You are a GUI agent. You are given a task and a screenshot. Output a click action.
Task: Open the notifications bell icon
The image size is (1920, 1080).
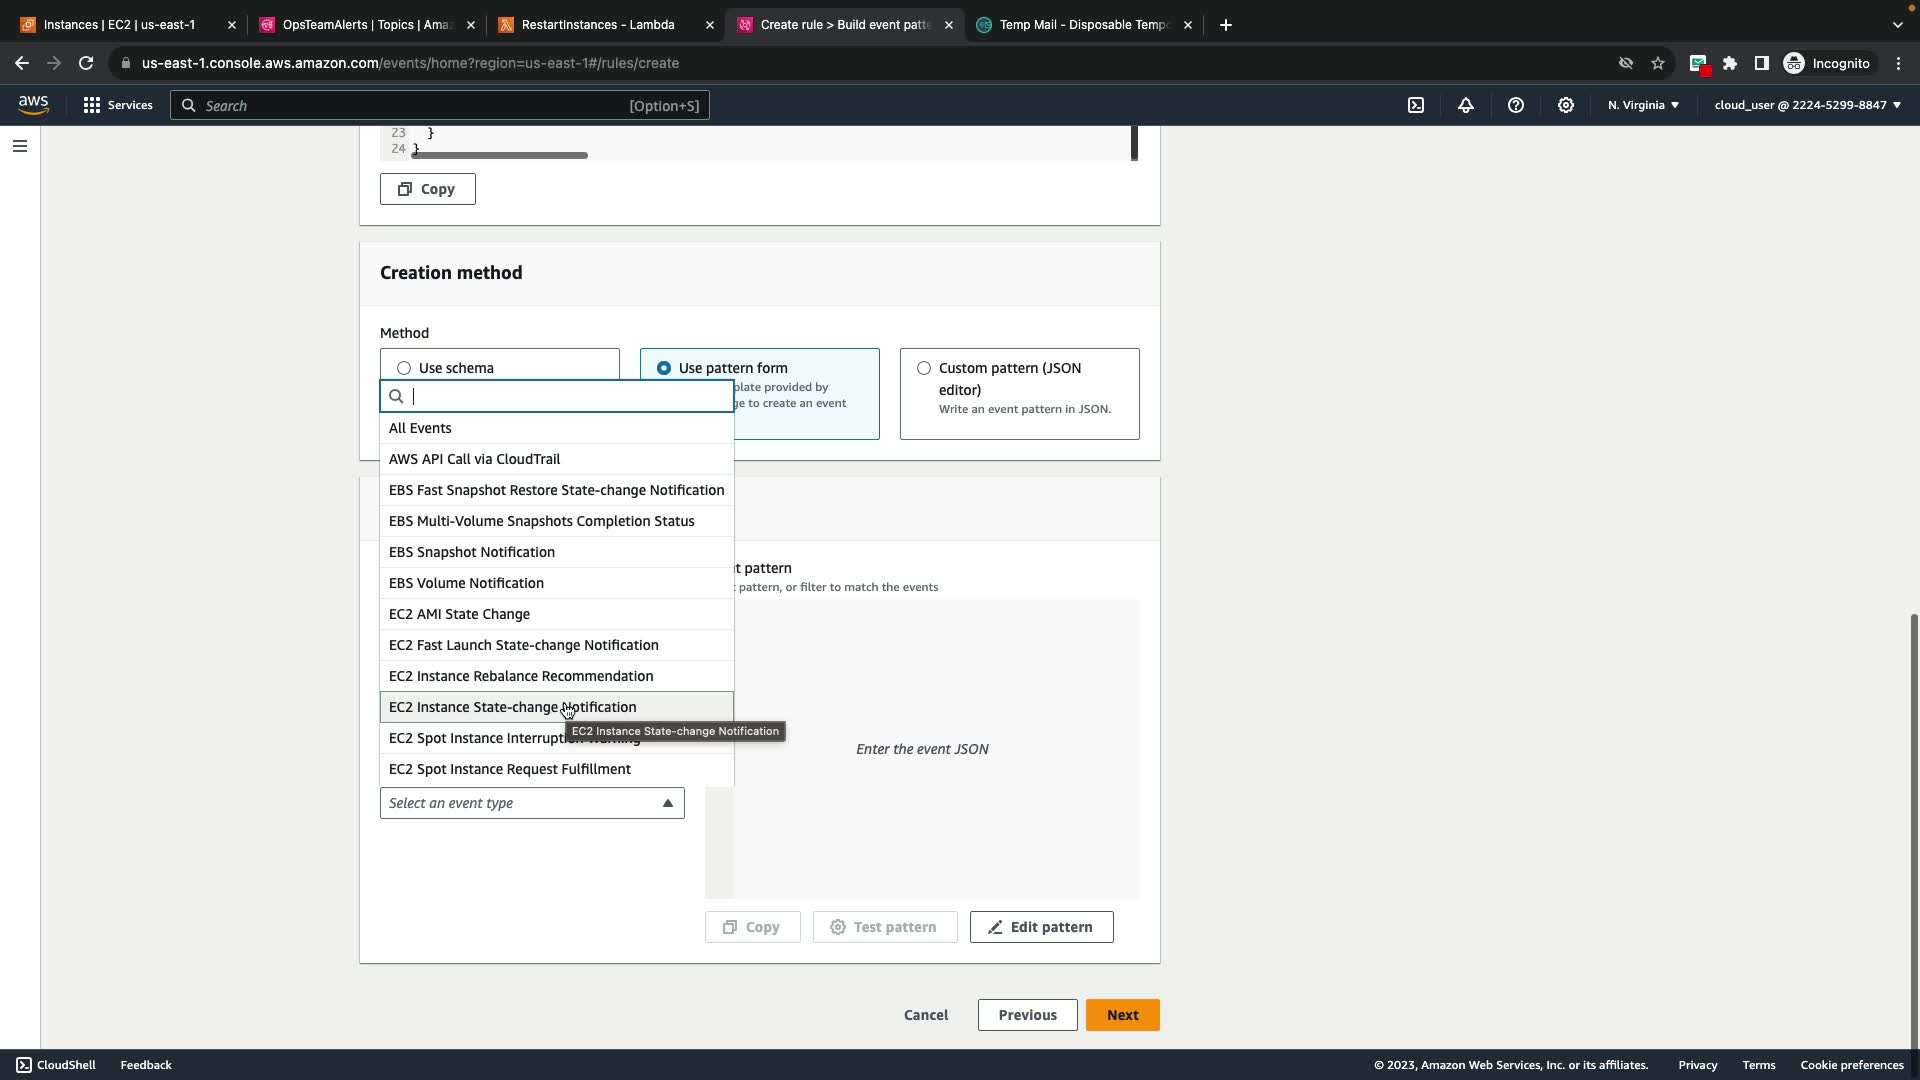click(1466, 105)
